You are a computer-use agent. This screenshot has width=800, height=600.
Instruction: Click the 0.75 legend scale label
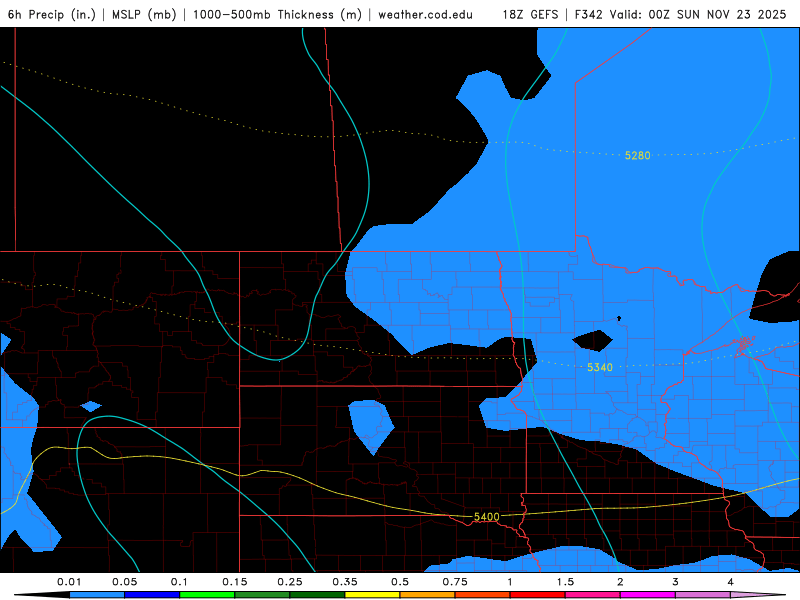coord(455,582)
